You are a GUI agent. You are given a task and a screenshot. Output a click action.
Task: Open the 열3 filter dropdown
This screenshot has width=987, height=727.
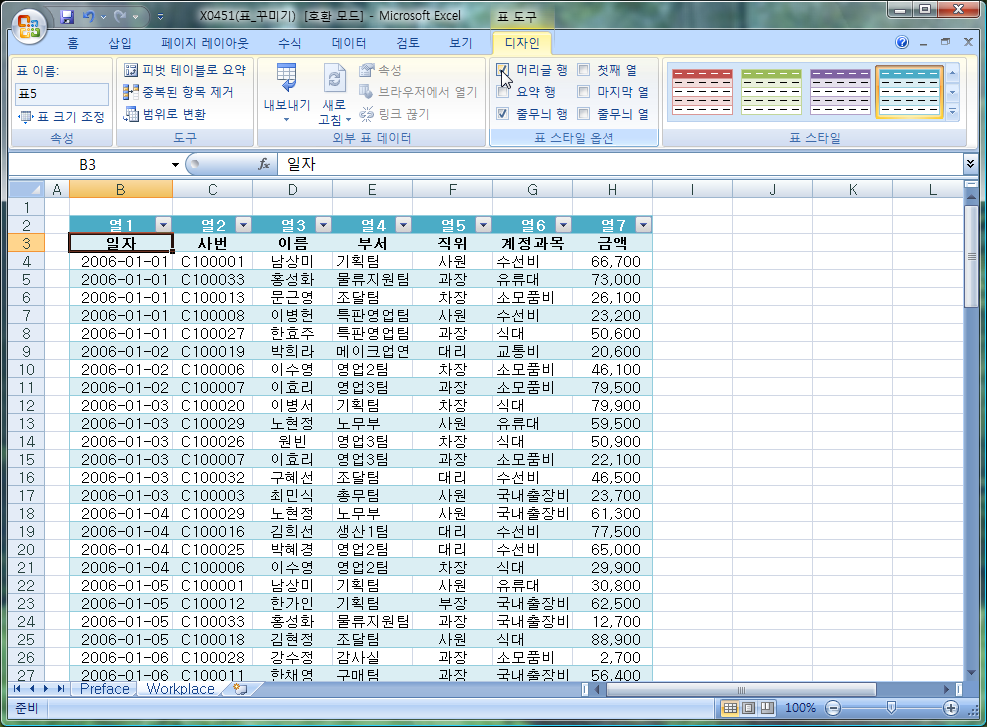pyautogui.click(x=323, y=225)
